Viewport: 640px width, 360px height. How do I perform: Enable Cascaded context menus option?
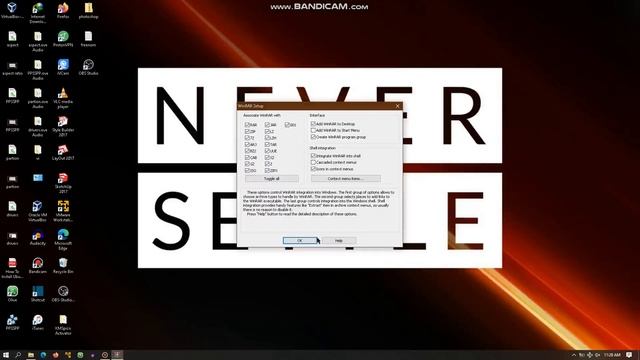tap(313, 162)
